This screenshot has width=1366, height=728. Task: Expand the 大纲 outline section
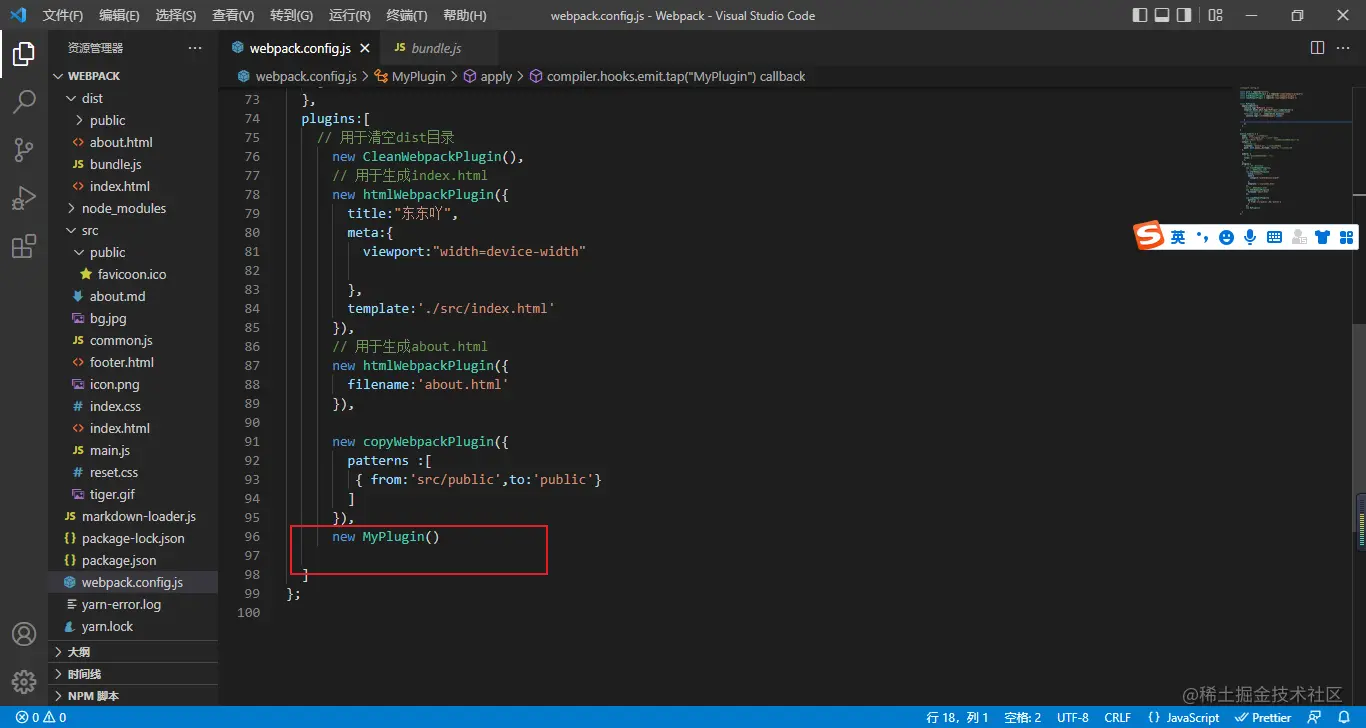(133, 652)
